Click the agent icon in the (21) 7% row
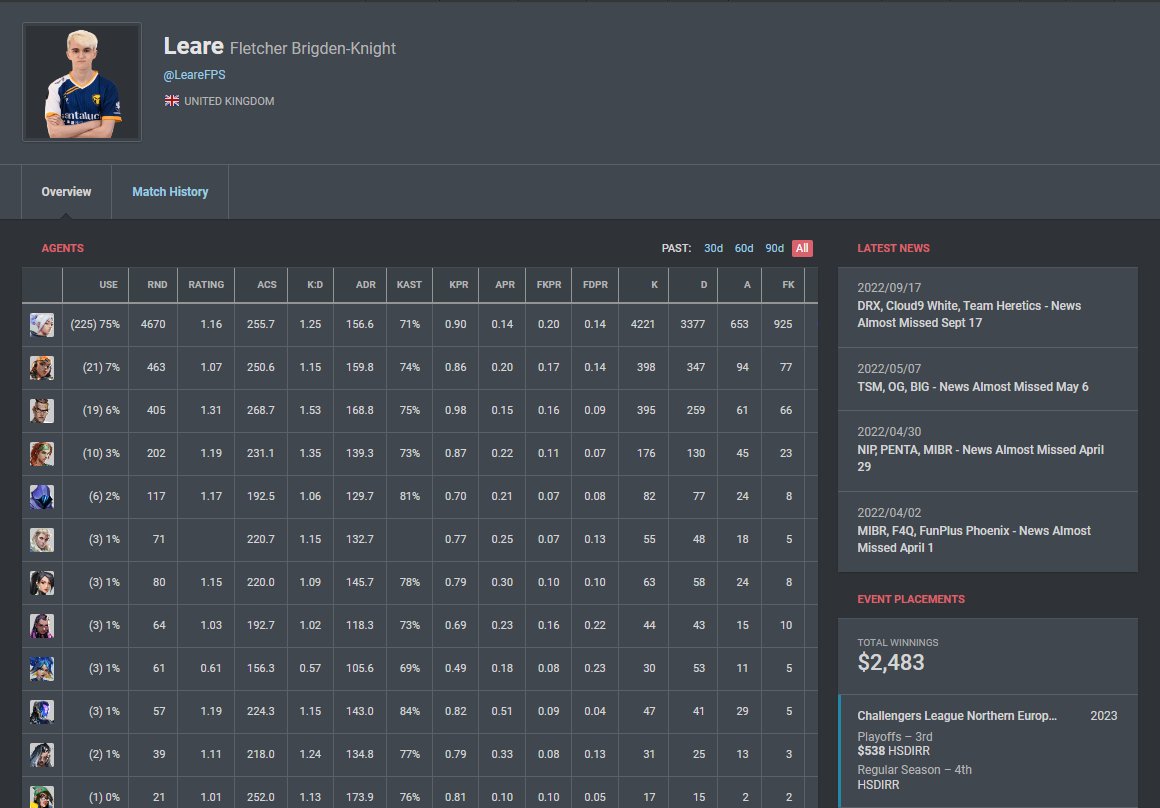This screenshot has height=808, width=1160. 41,368
